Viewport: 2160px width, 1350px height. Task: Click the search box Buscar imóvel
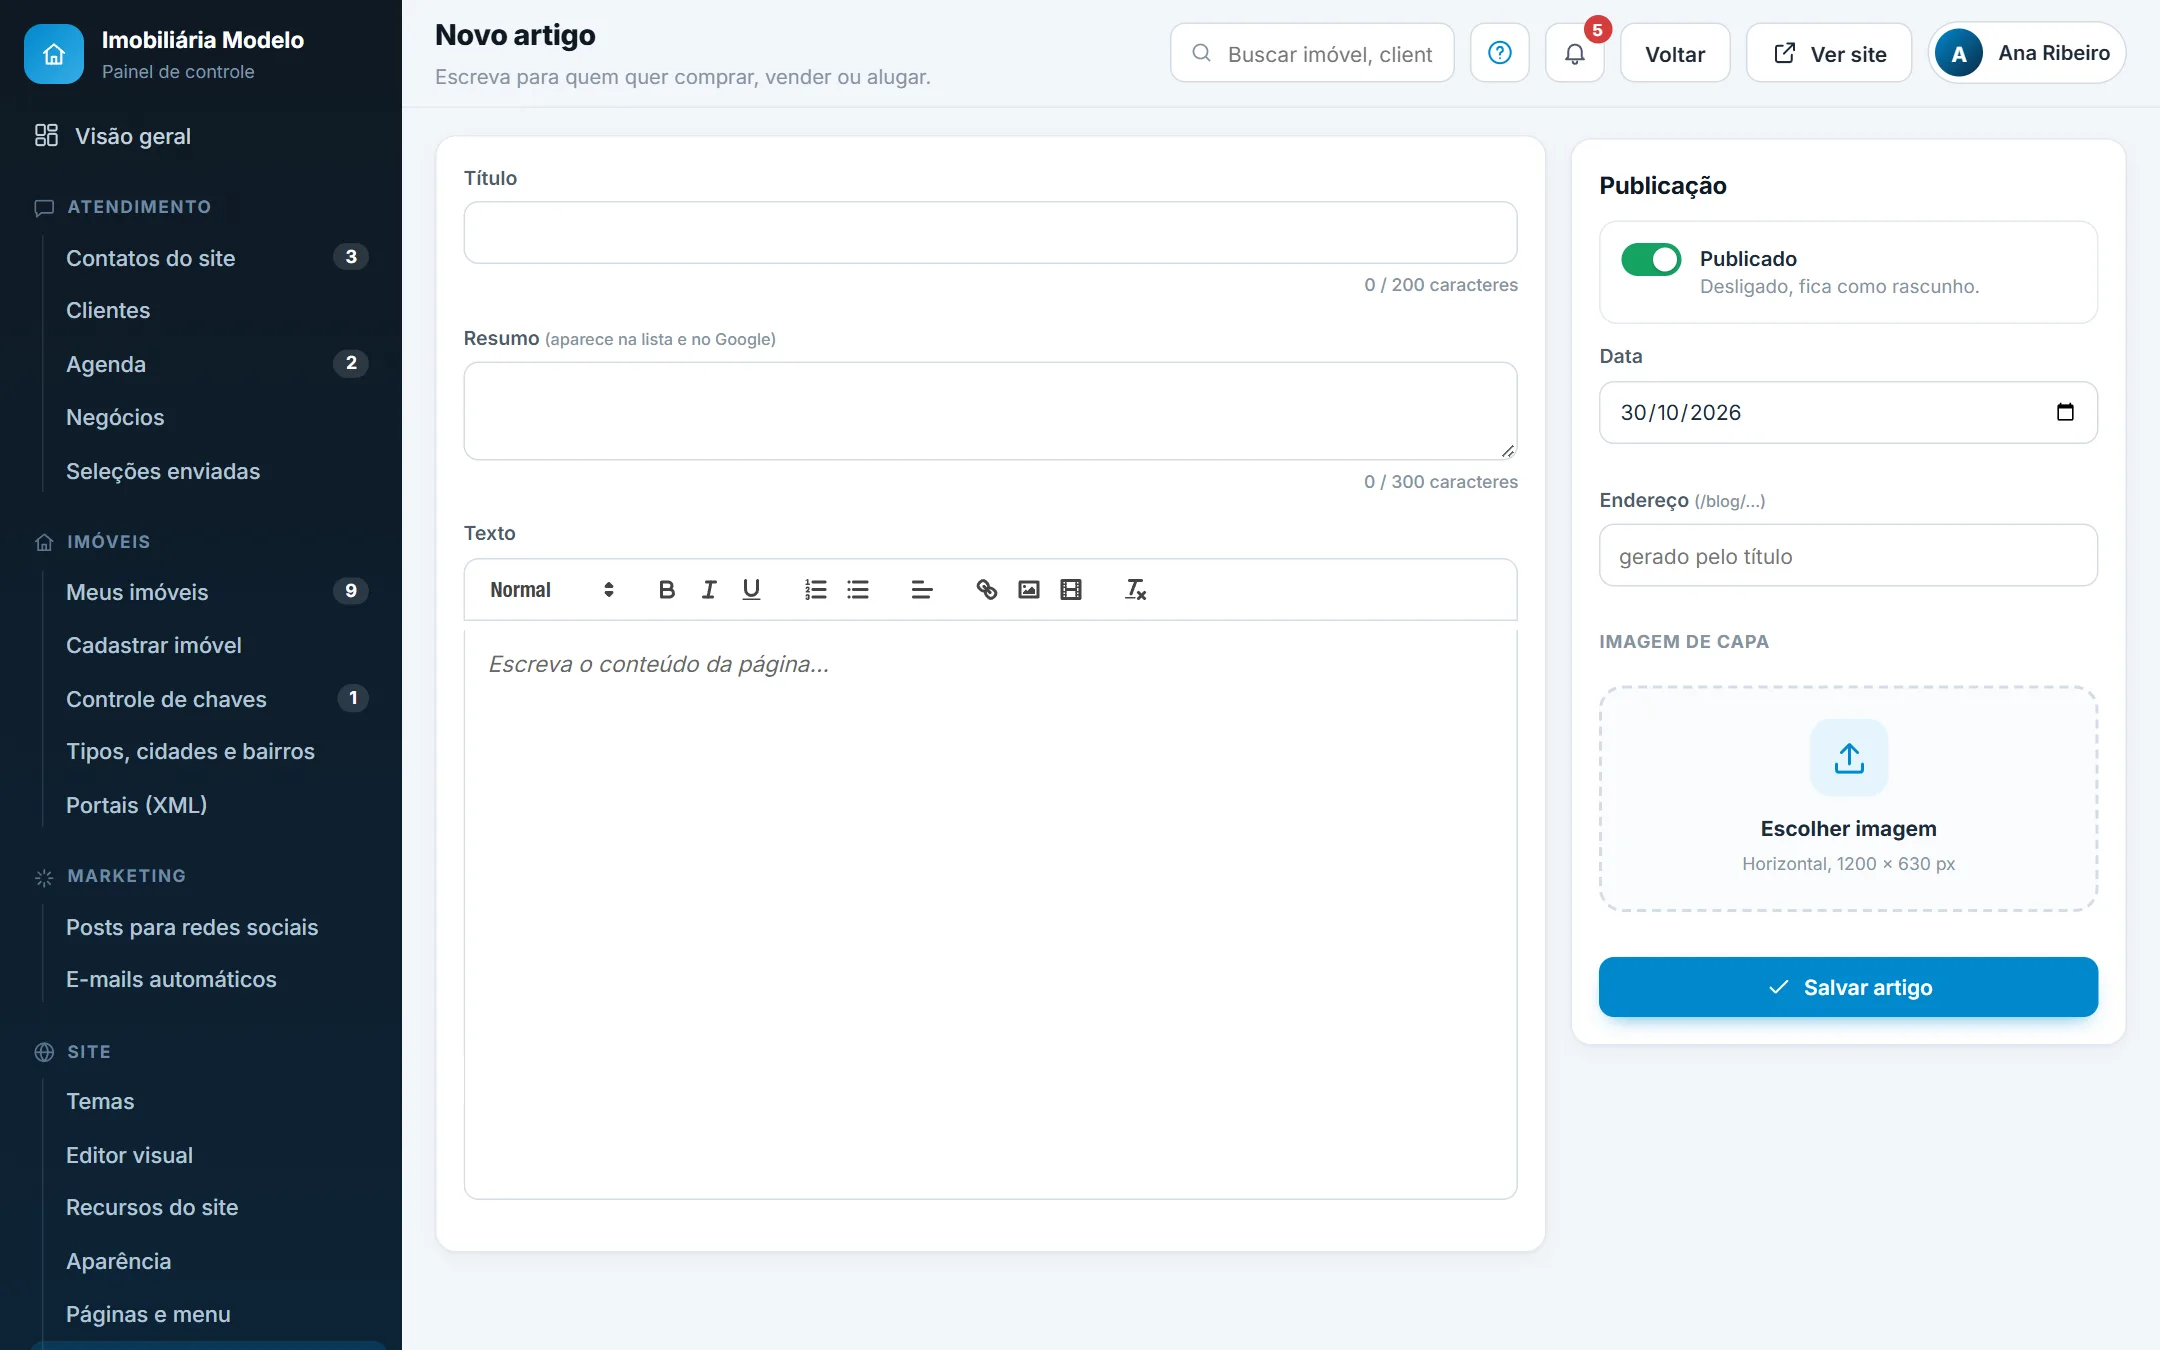(x=1312, y=54)
